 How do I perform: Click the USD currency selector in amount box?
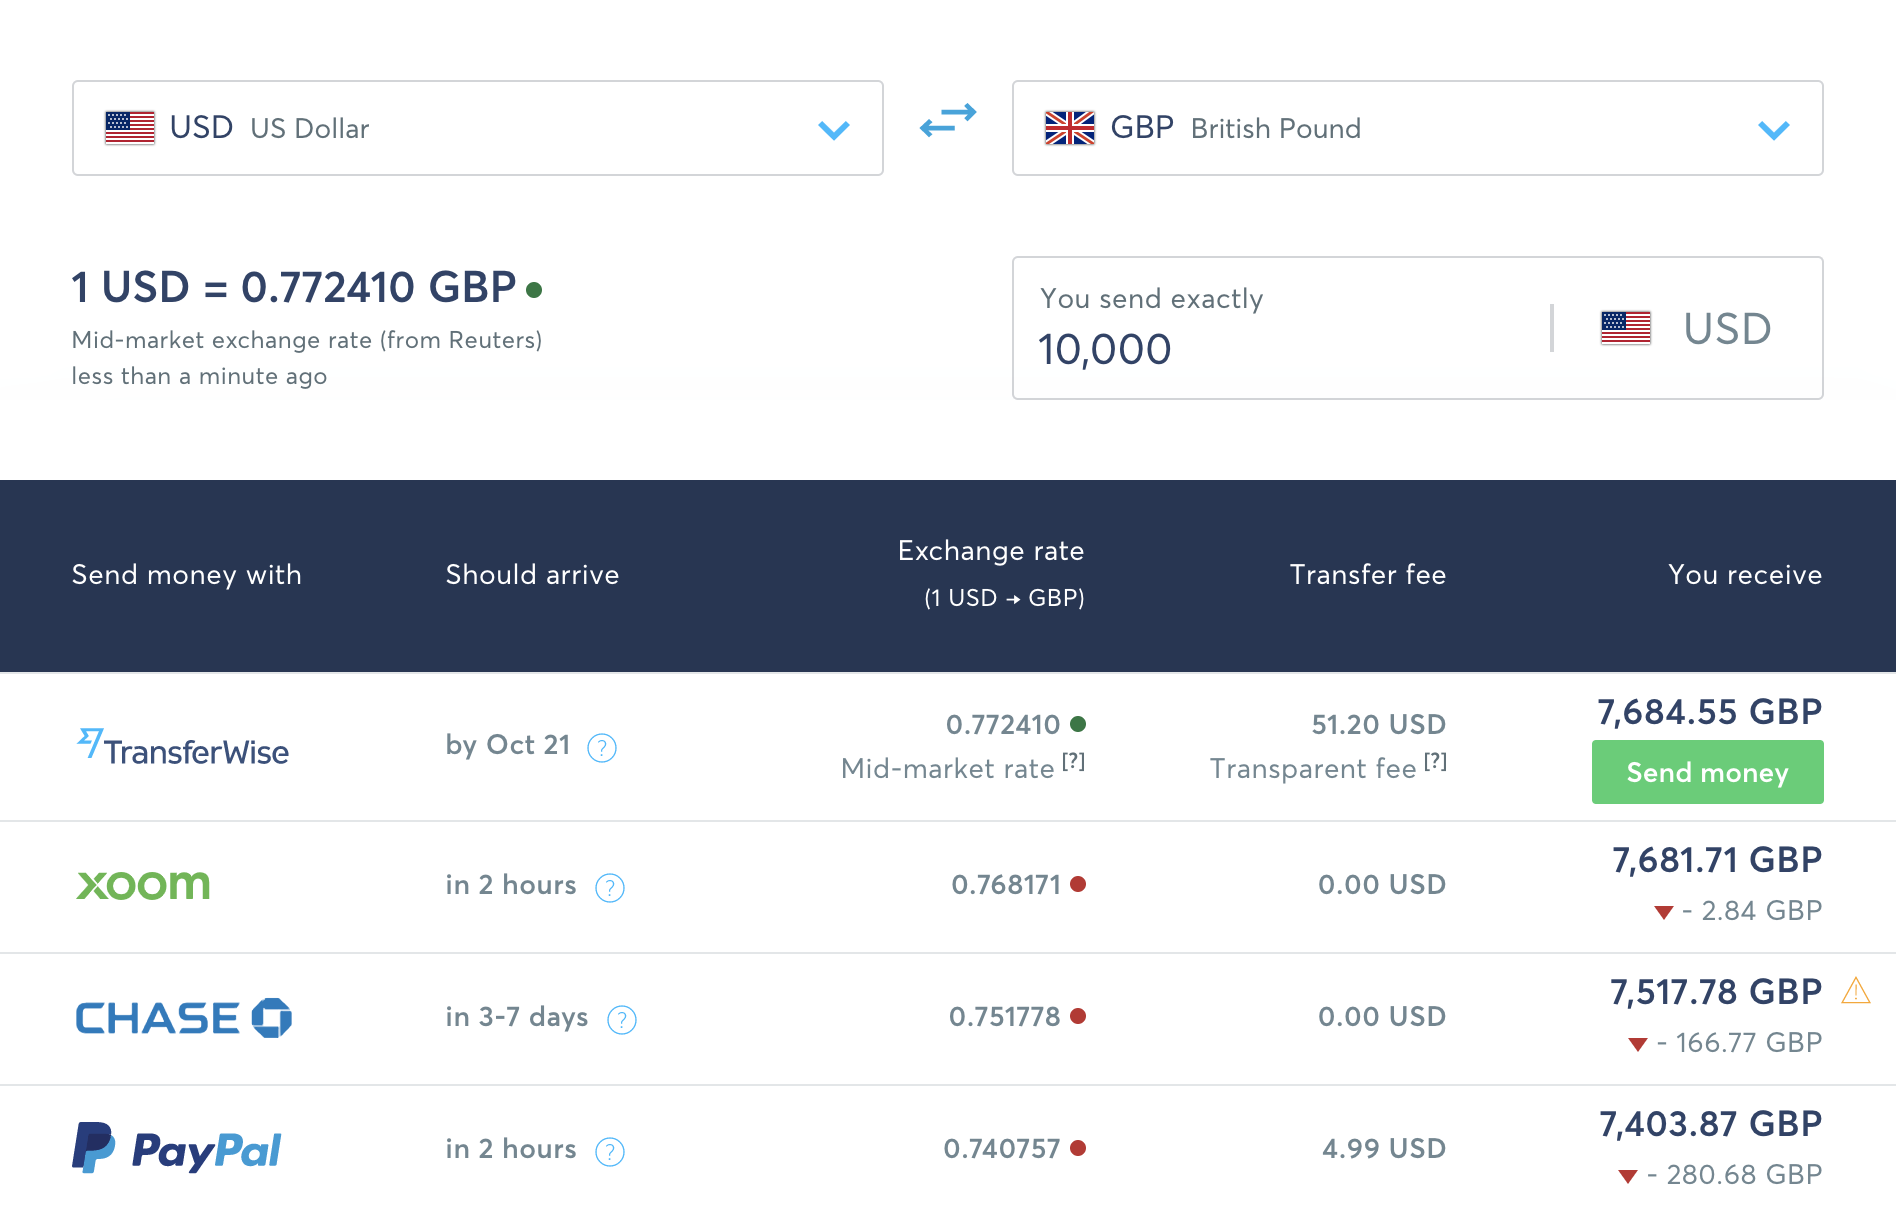click(1687, 328)
